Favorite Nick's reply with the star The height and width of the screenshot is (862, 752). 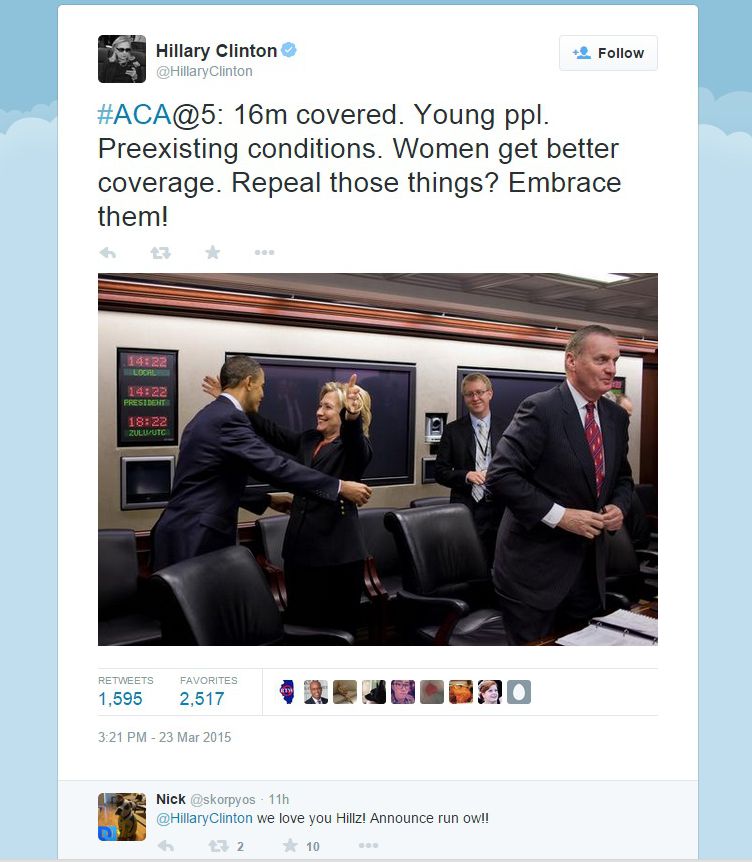click(x=290, y=845)
